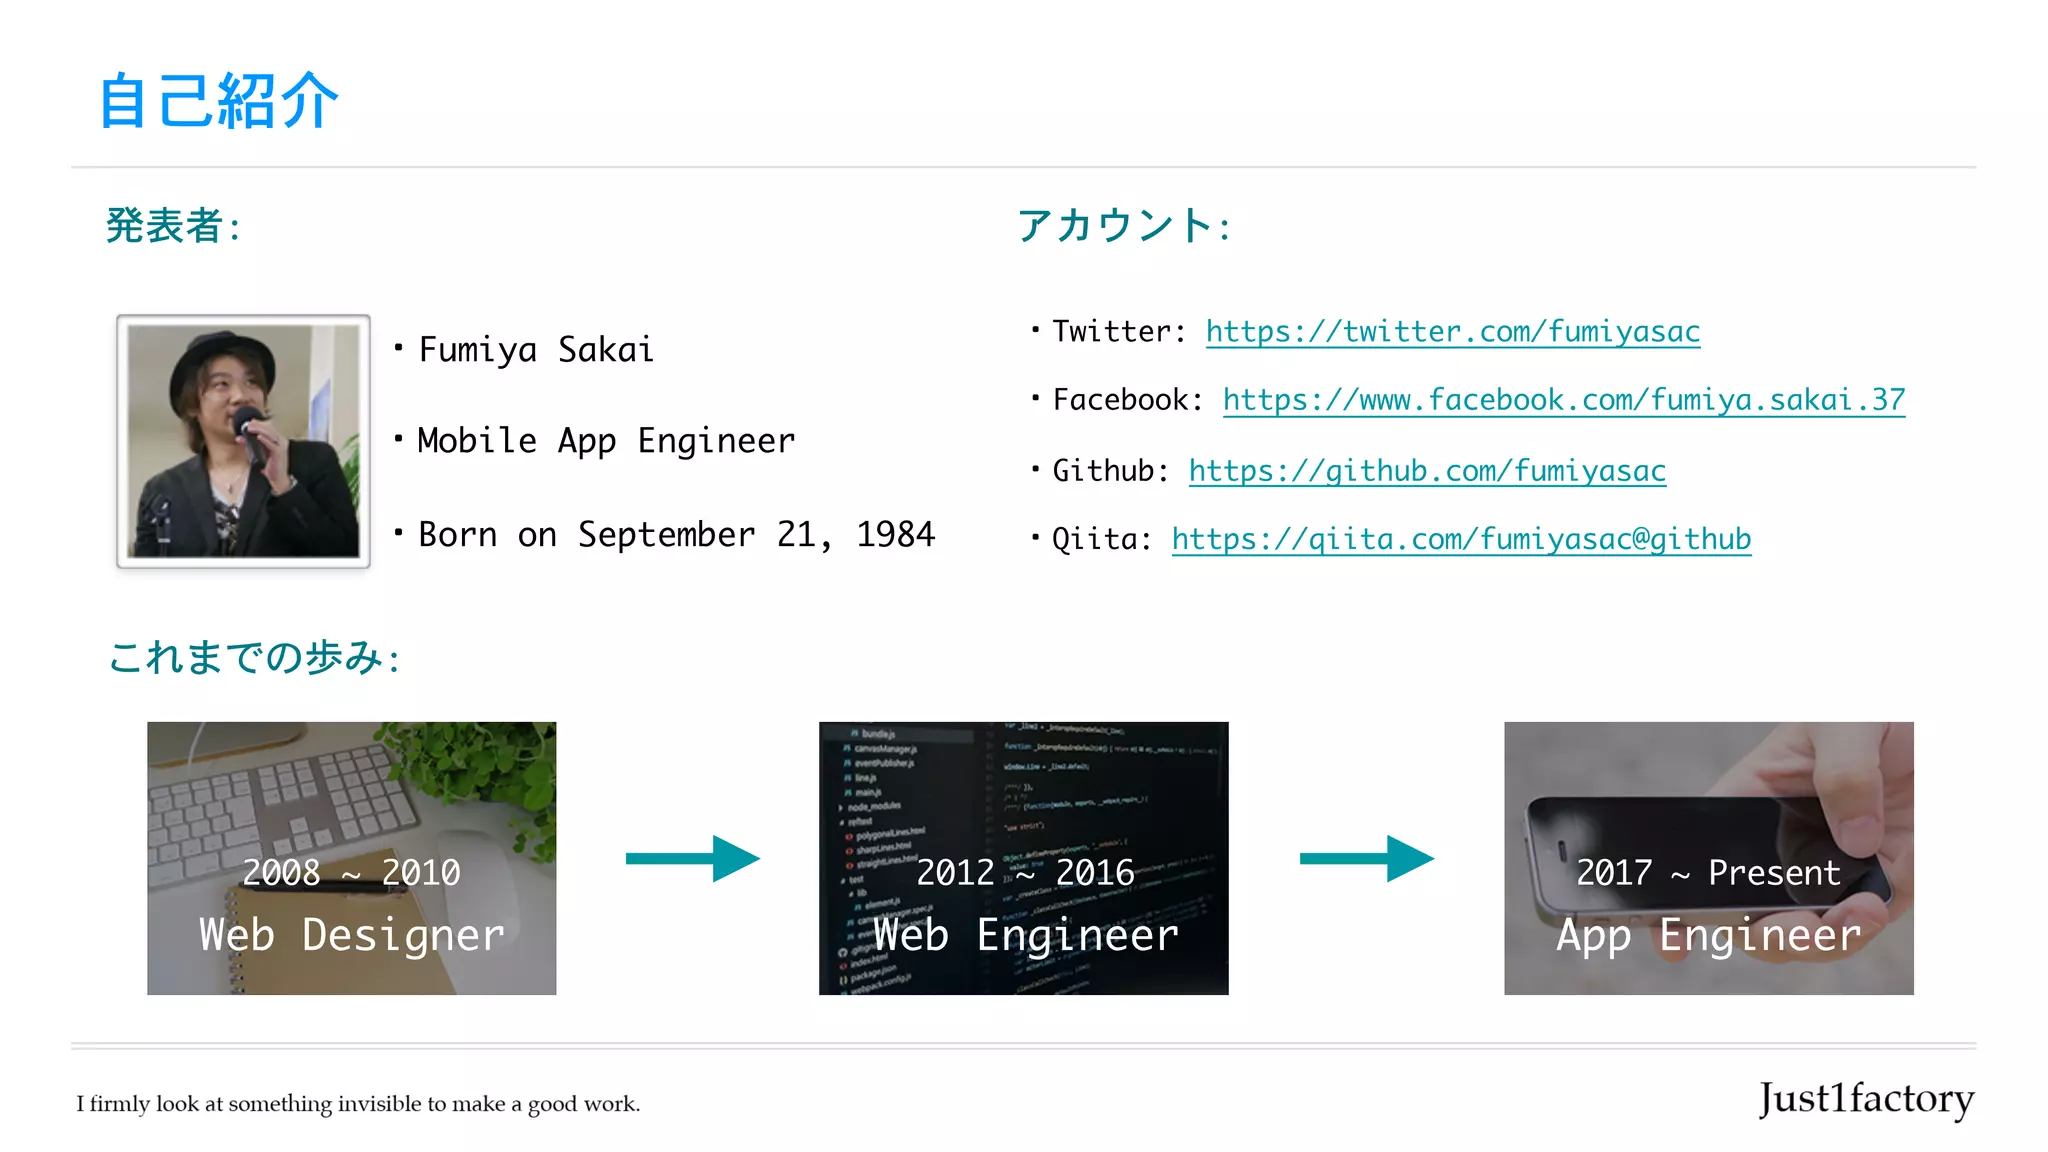The image size is (2048, 1152).
Task: Click the presenter profile photo
Action: (x=243, y=441)
